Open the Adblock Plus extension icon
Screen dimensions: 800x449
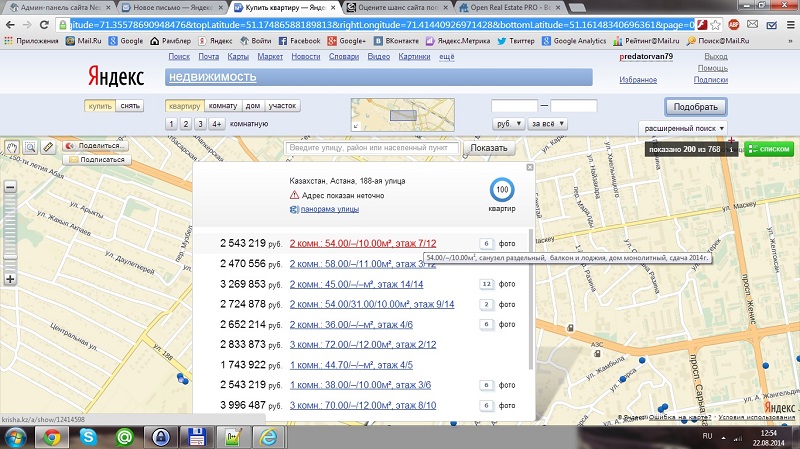(x=734, y=24)
